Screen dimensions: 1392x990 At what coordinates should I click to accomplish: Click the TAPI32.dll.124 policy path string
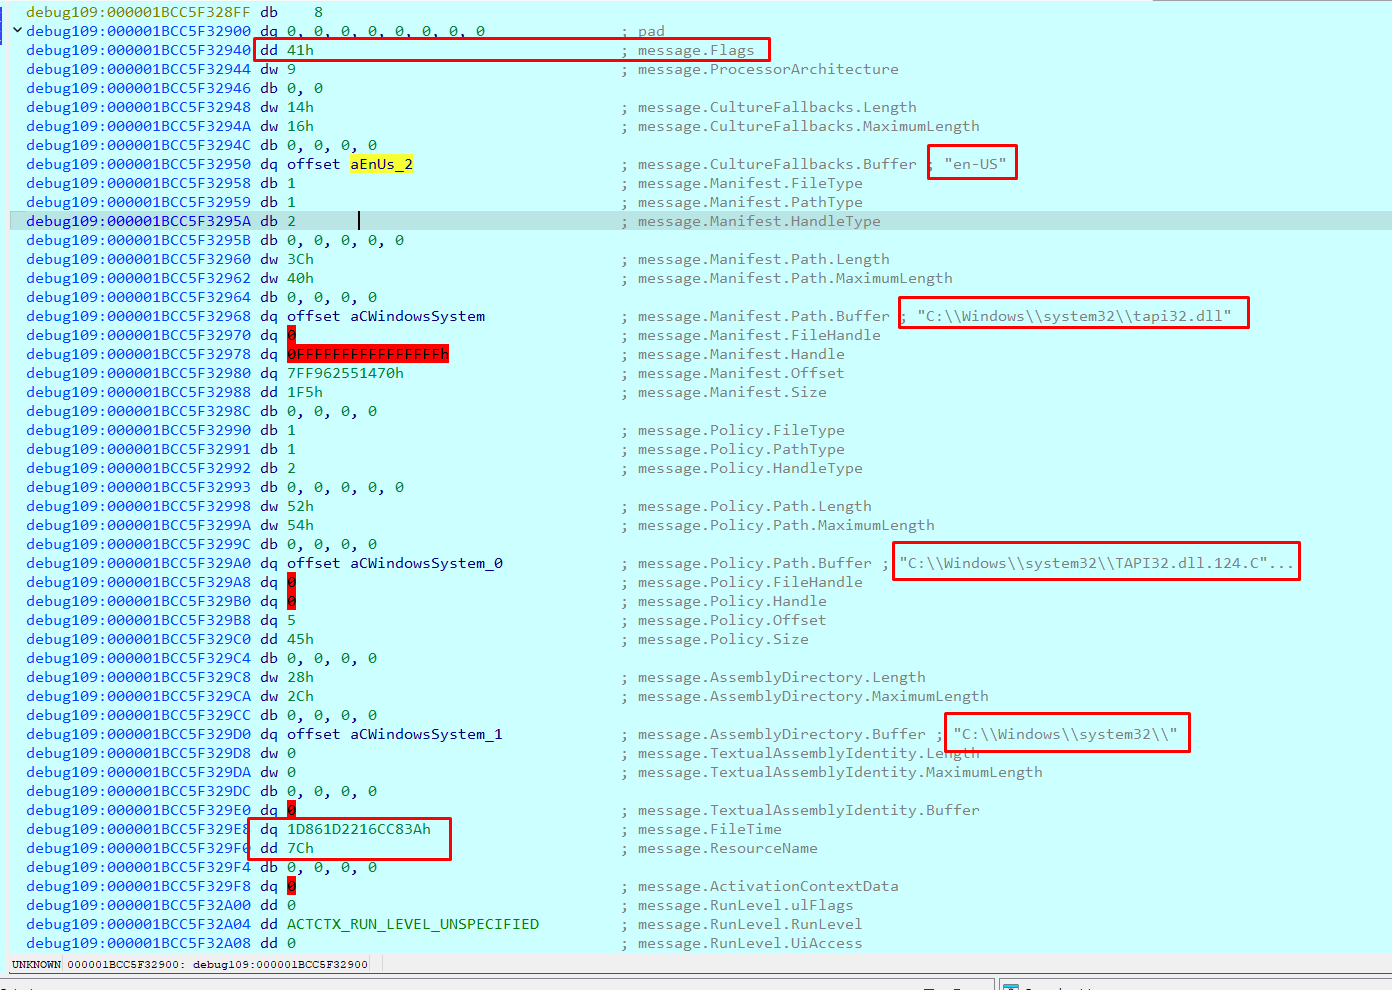coord(1095,563)
